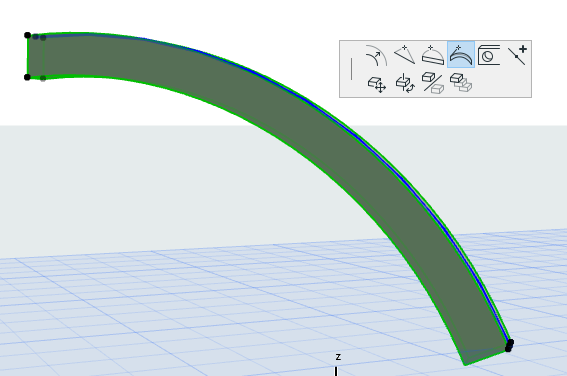Choose the Multiply element icon

pos(461,82)
